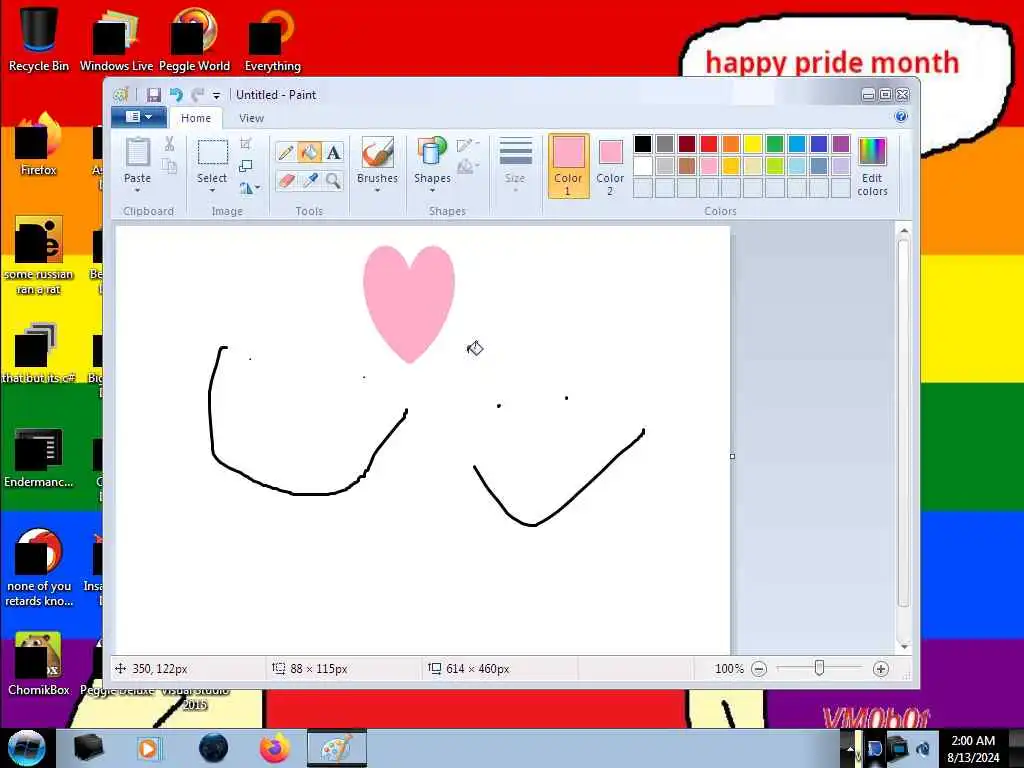Select the Pencil tool

point(285,153)
